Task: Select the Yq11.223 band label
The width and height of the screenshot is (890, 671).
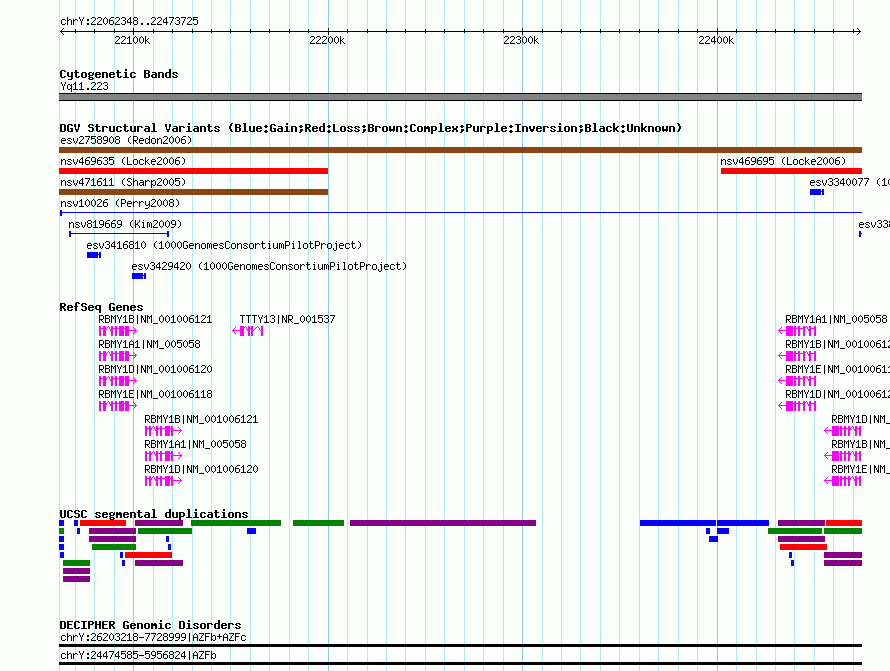Action: 84,86
